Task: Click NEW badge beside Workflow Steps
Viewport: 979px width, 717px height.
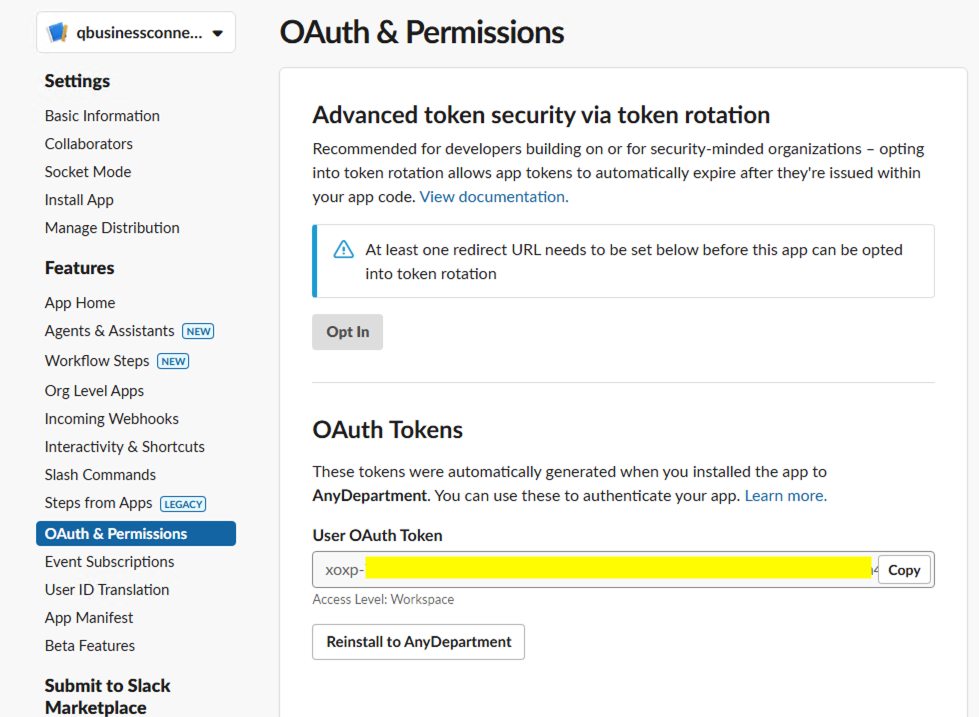Action: [x=173, y=362]
